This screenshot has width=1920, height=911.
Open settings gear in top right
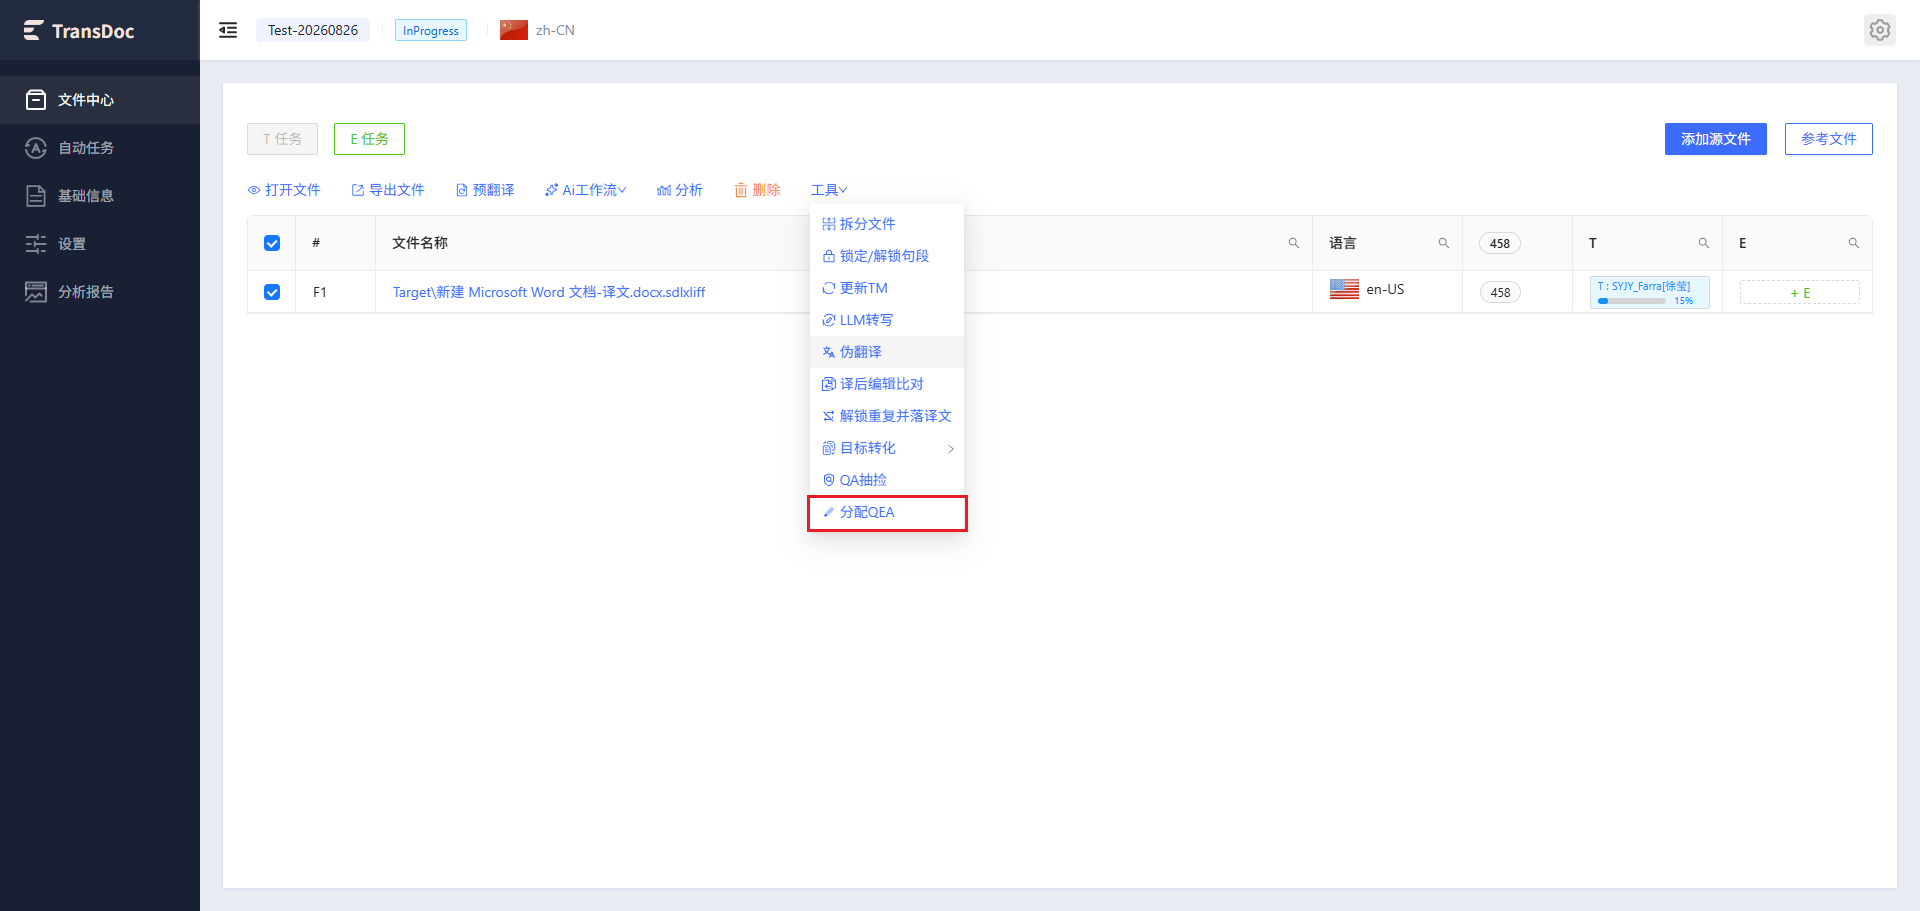(1880, 30)
